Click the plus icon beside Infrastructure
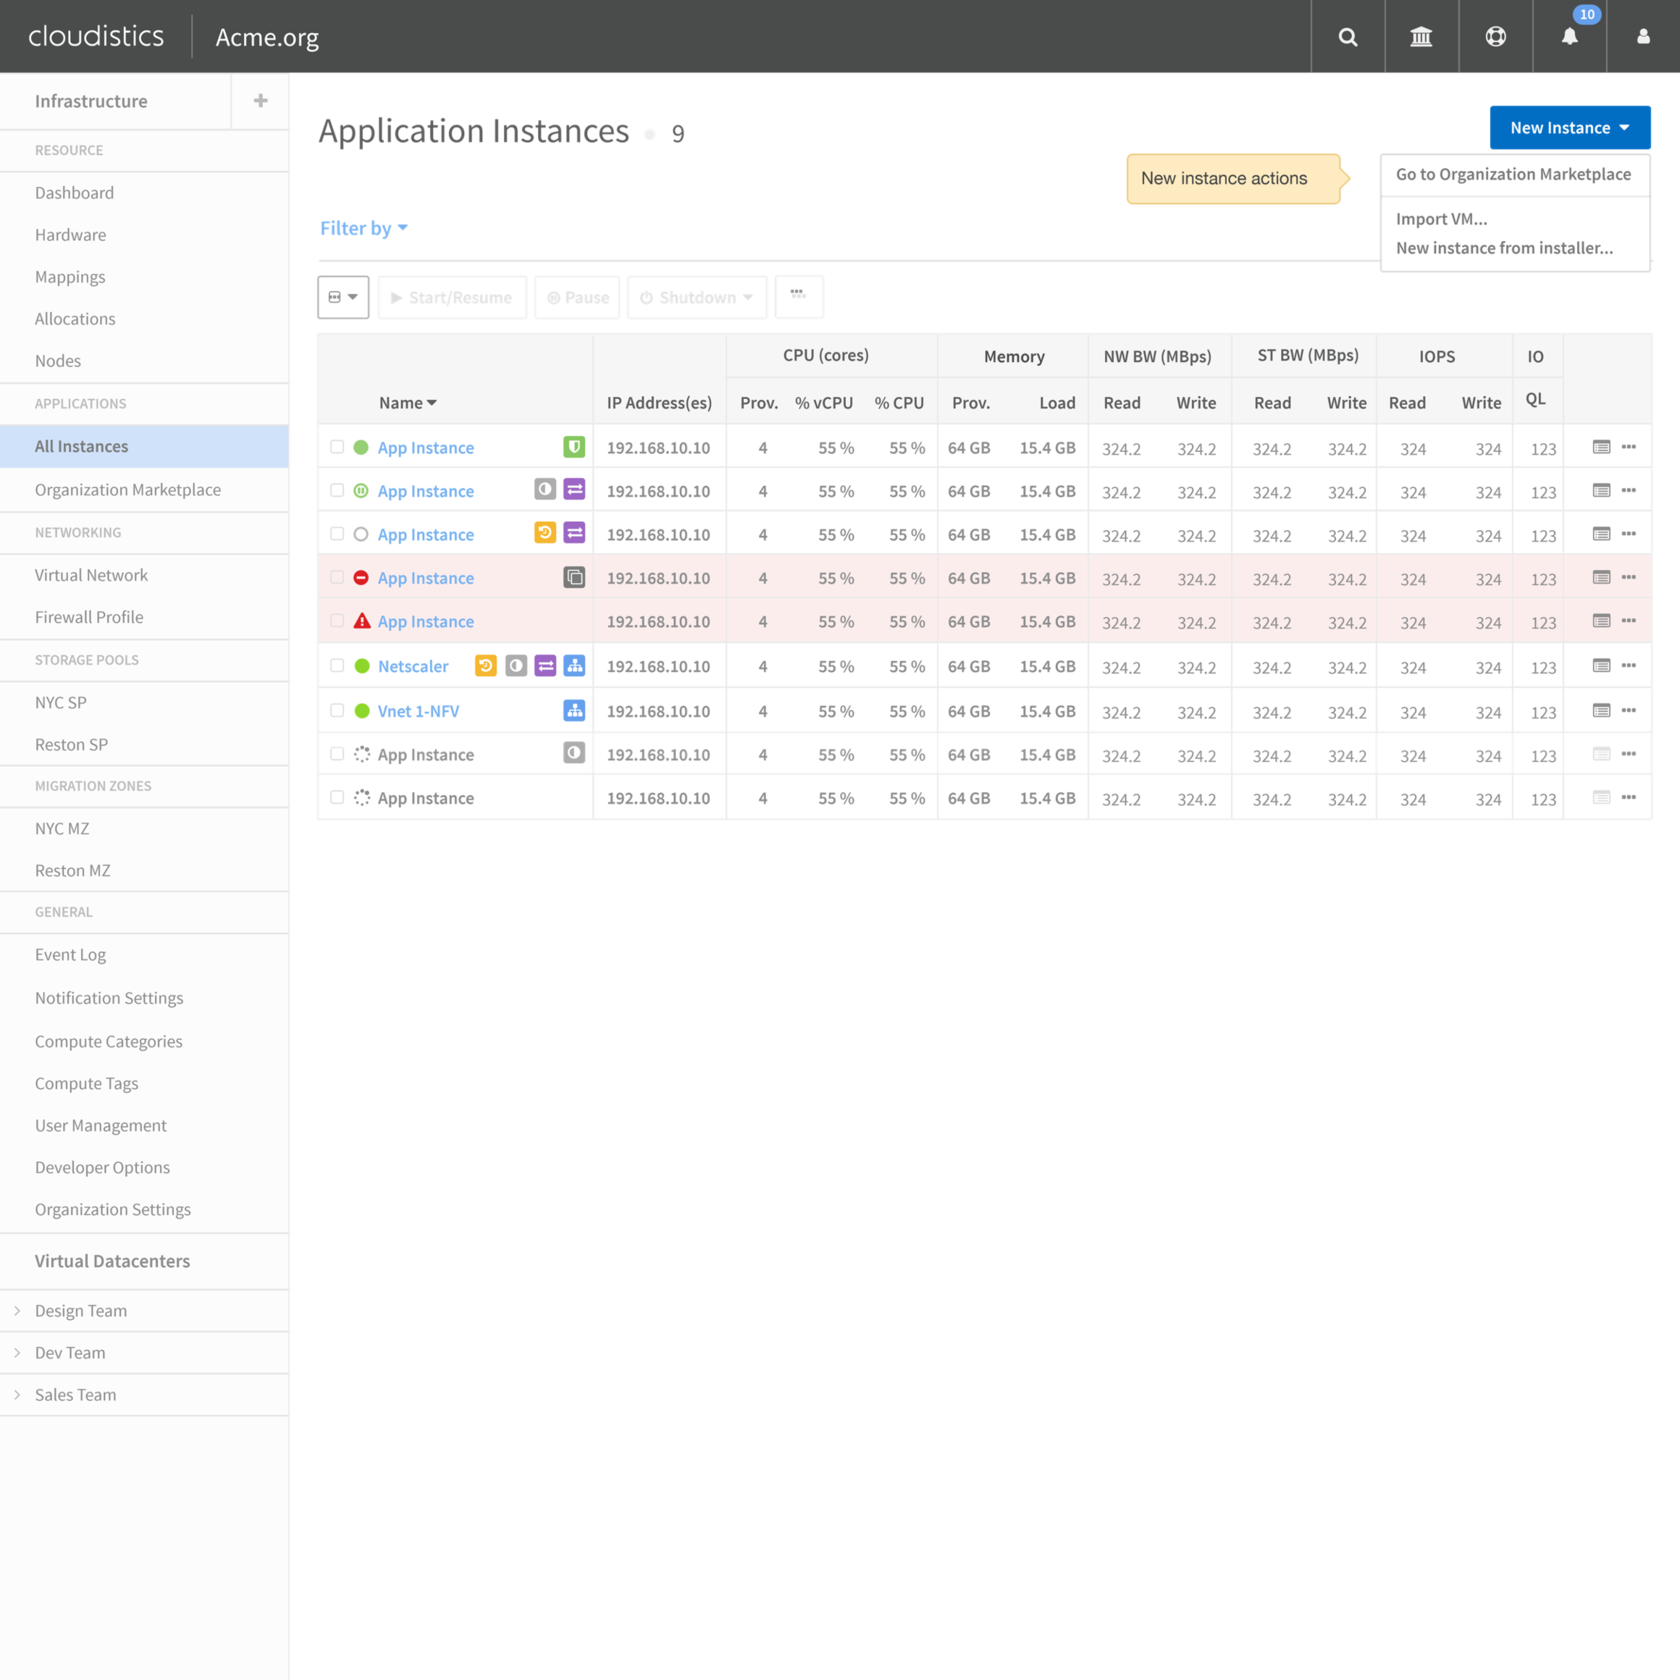The height and width of the screenshot is (1680, 1680). 260,101
